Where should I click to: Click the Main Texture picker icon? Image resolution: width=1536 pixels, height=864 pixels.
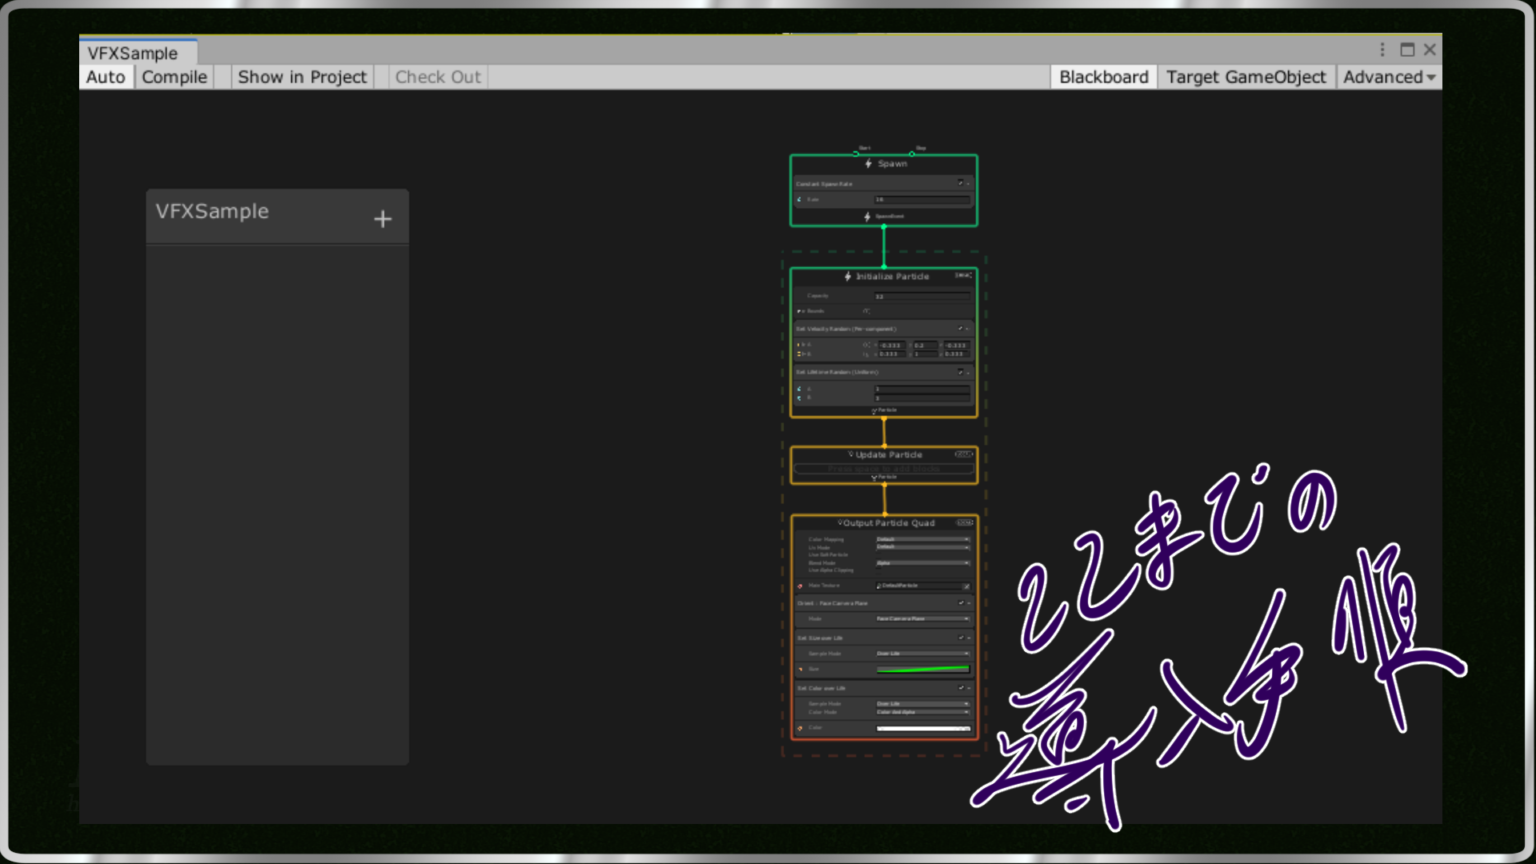pos(966,586)
